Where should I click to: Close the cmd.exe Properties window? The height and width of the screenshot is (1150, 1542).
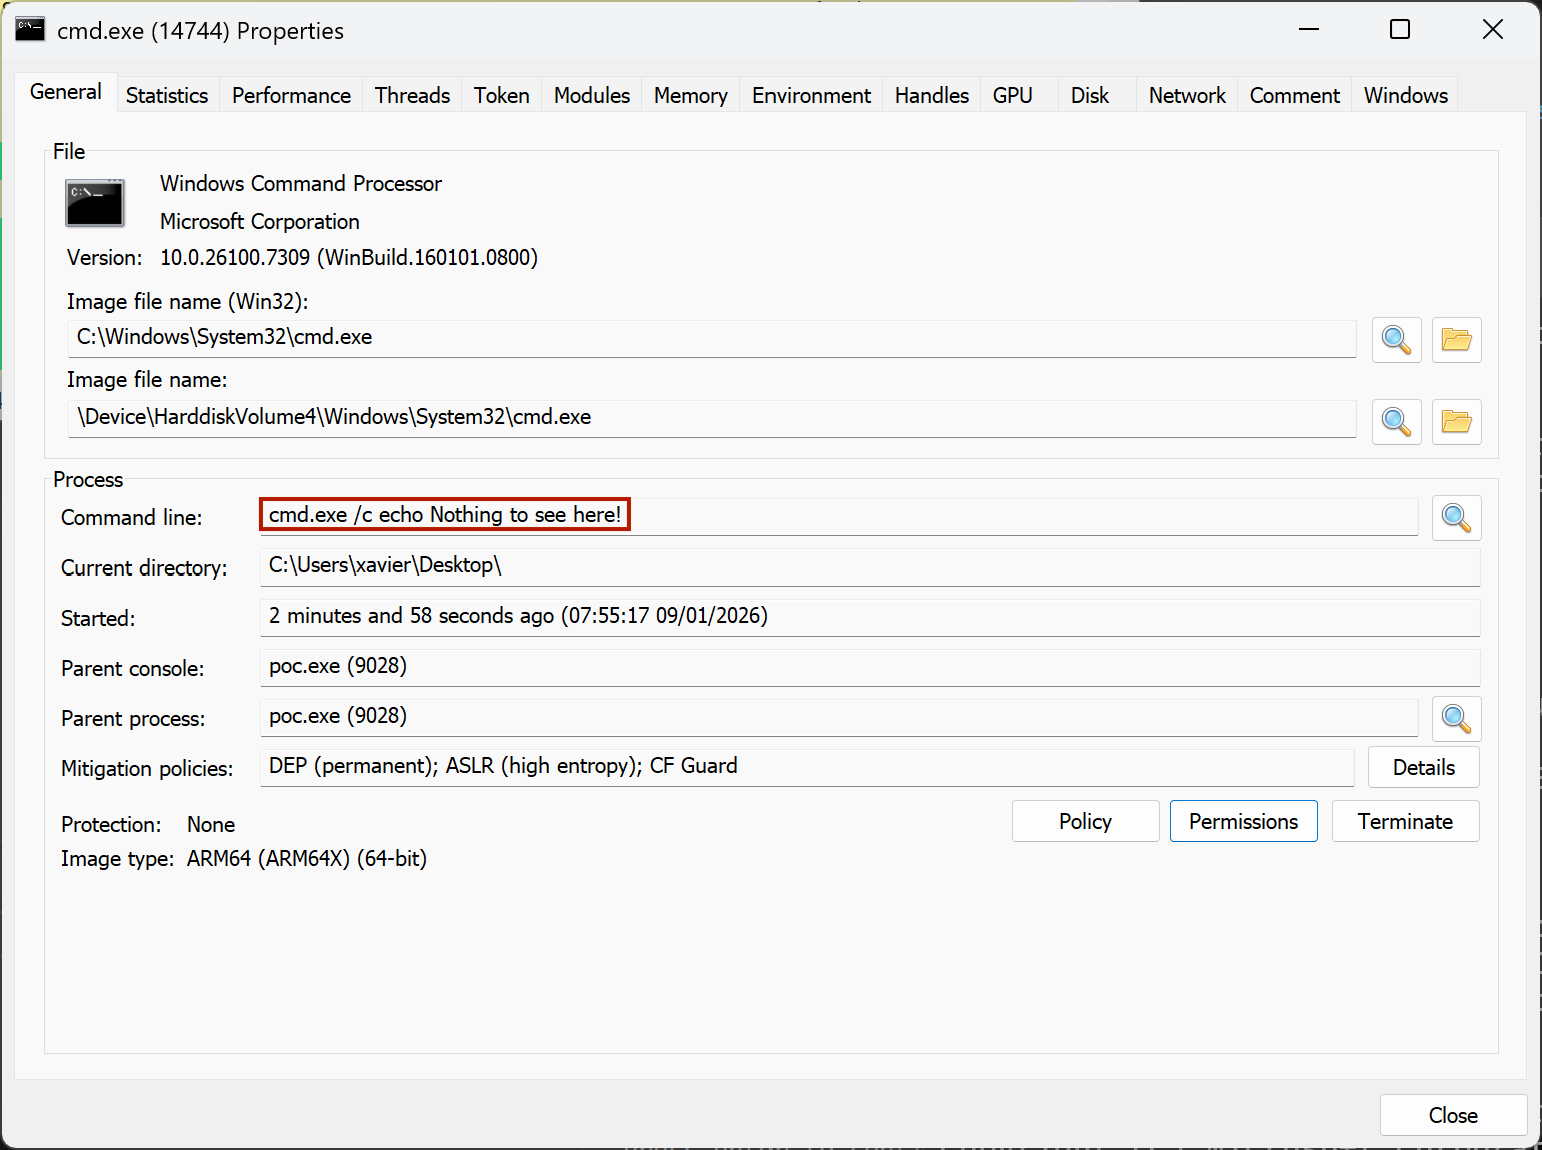tap(1452, 1115)
